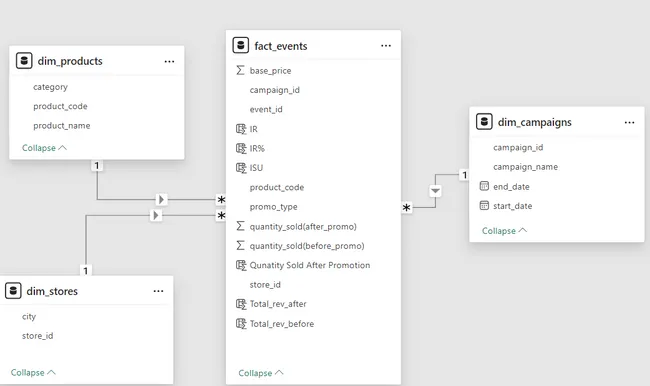Collapse the dim_campaigns table
Viewport: 650px width, 386px height.
pos(504,231)
